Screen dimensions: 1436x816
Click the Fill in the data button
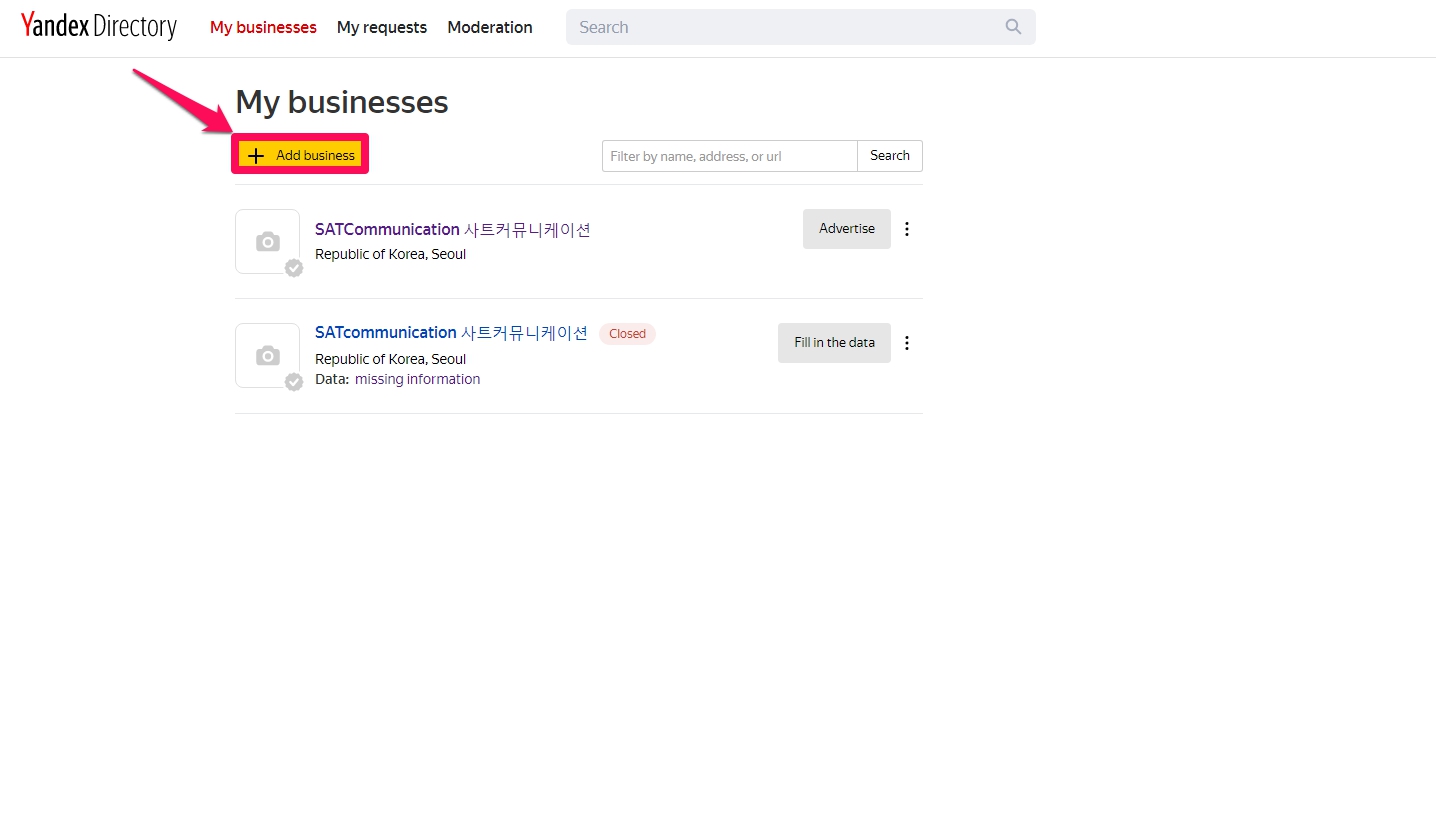coord(834,343)
